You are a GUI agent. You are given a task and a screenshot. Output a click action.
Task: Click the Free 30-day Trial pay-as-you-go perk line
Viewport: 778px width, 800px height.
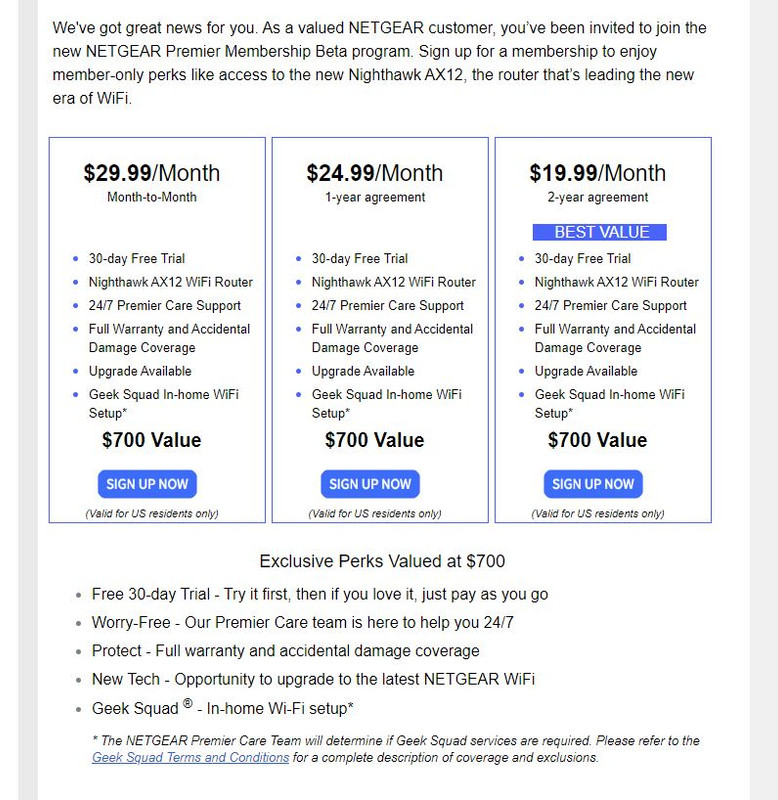(320, 594)
